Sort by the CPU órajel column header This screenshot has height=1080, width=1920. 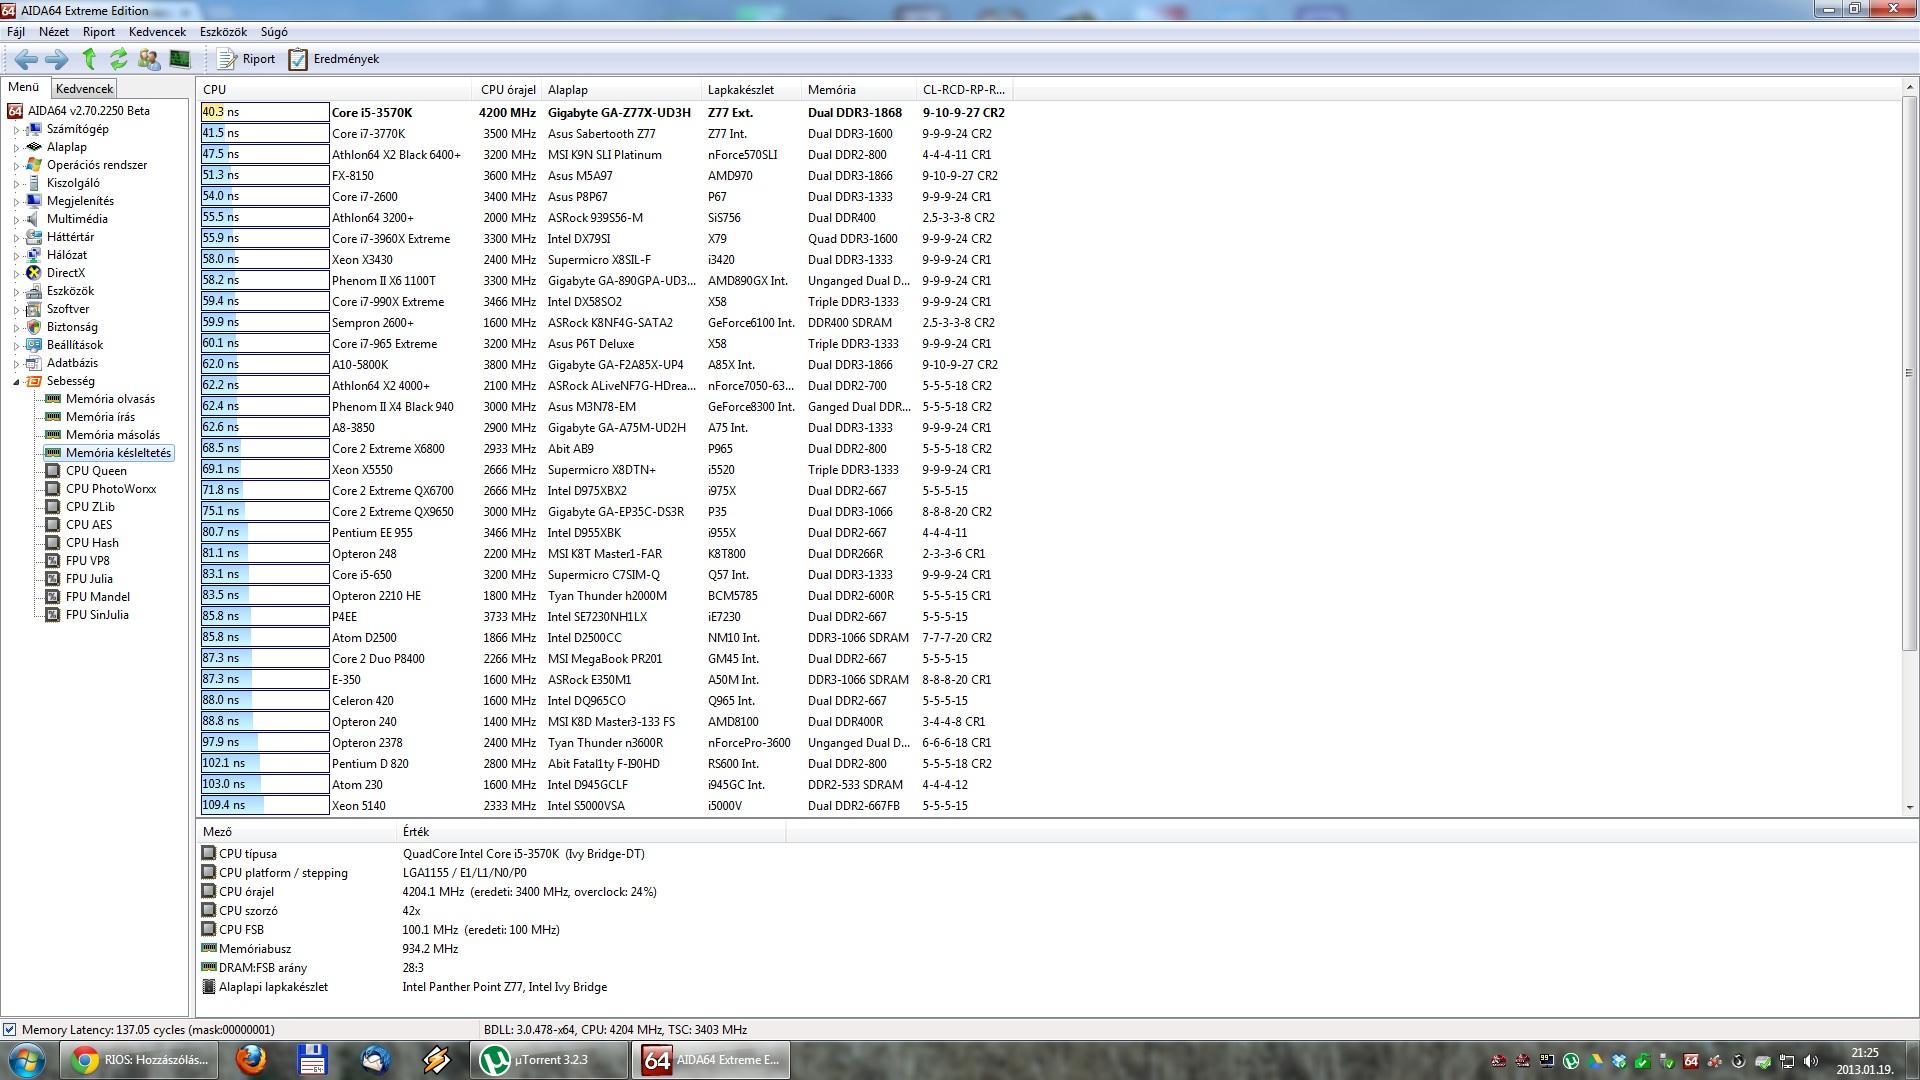tap(508, 89)
